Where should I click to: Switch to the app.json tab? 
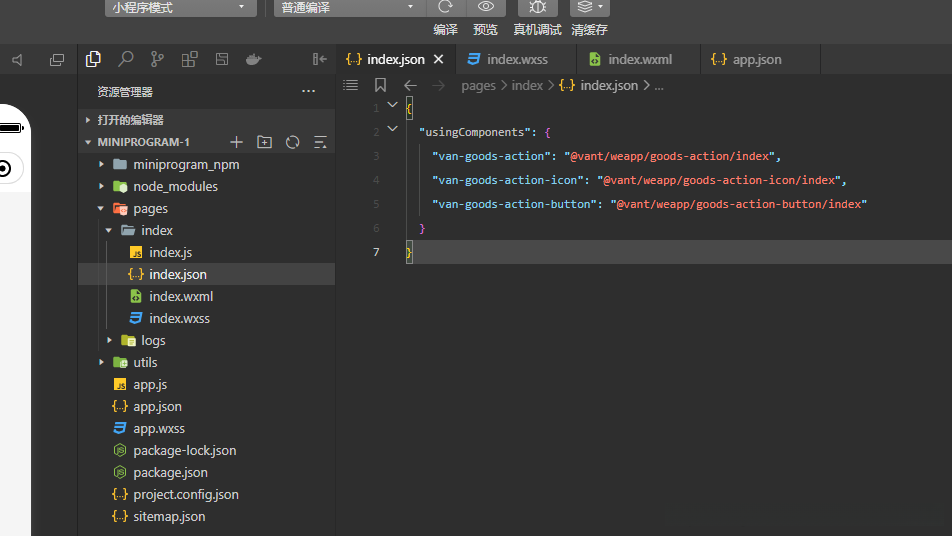coord(757,59)
